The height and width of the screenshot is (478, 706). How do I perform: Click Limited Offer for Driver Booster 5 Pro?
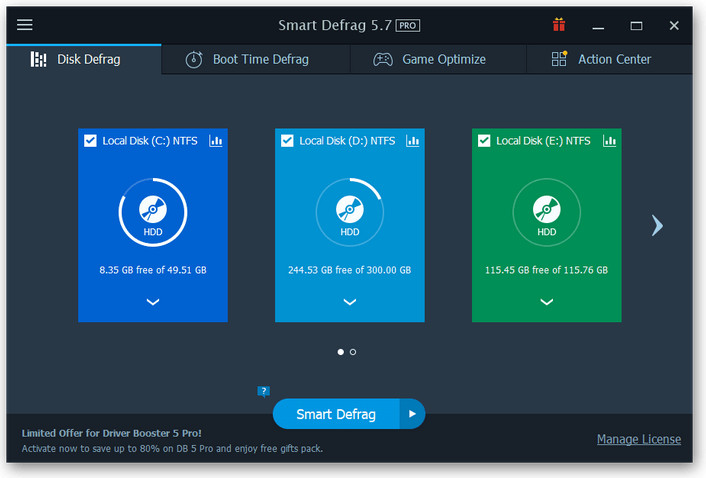[x=112, y=433]
